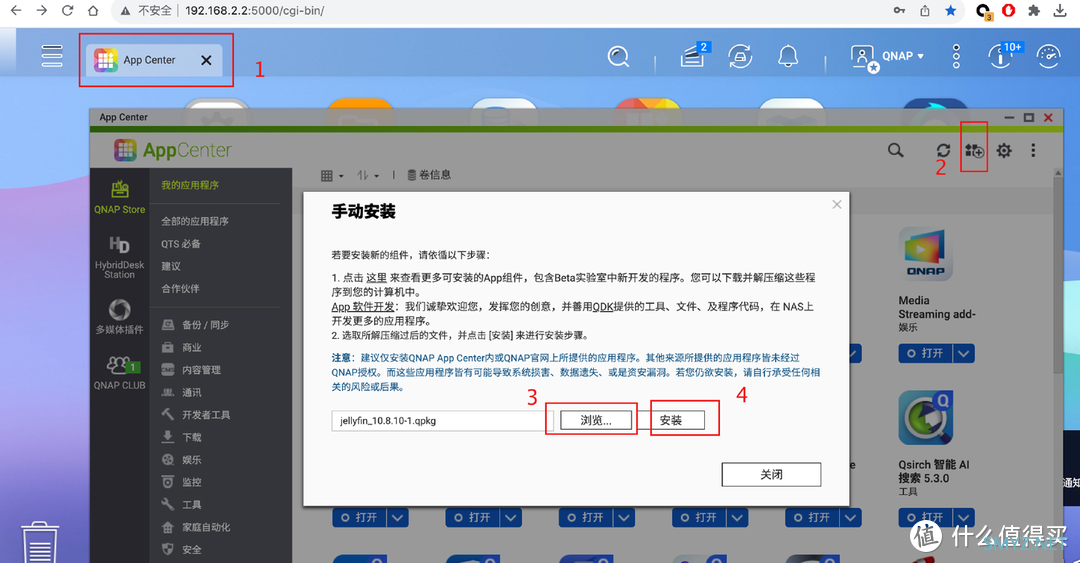Refresh the AppCenter app list
The width and height of the screenshot is (1080, 563).
click(x=943, y=150)
